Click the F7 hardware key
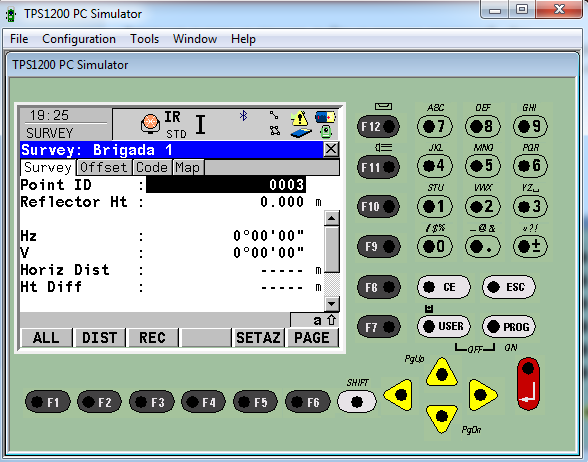The height and width of the screenshot is (462, 588). pos(379,327)
